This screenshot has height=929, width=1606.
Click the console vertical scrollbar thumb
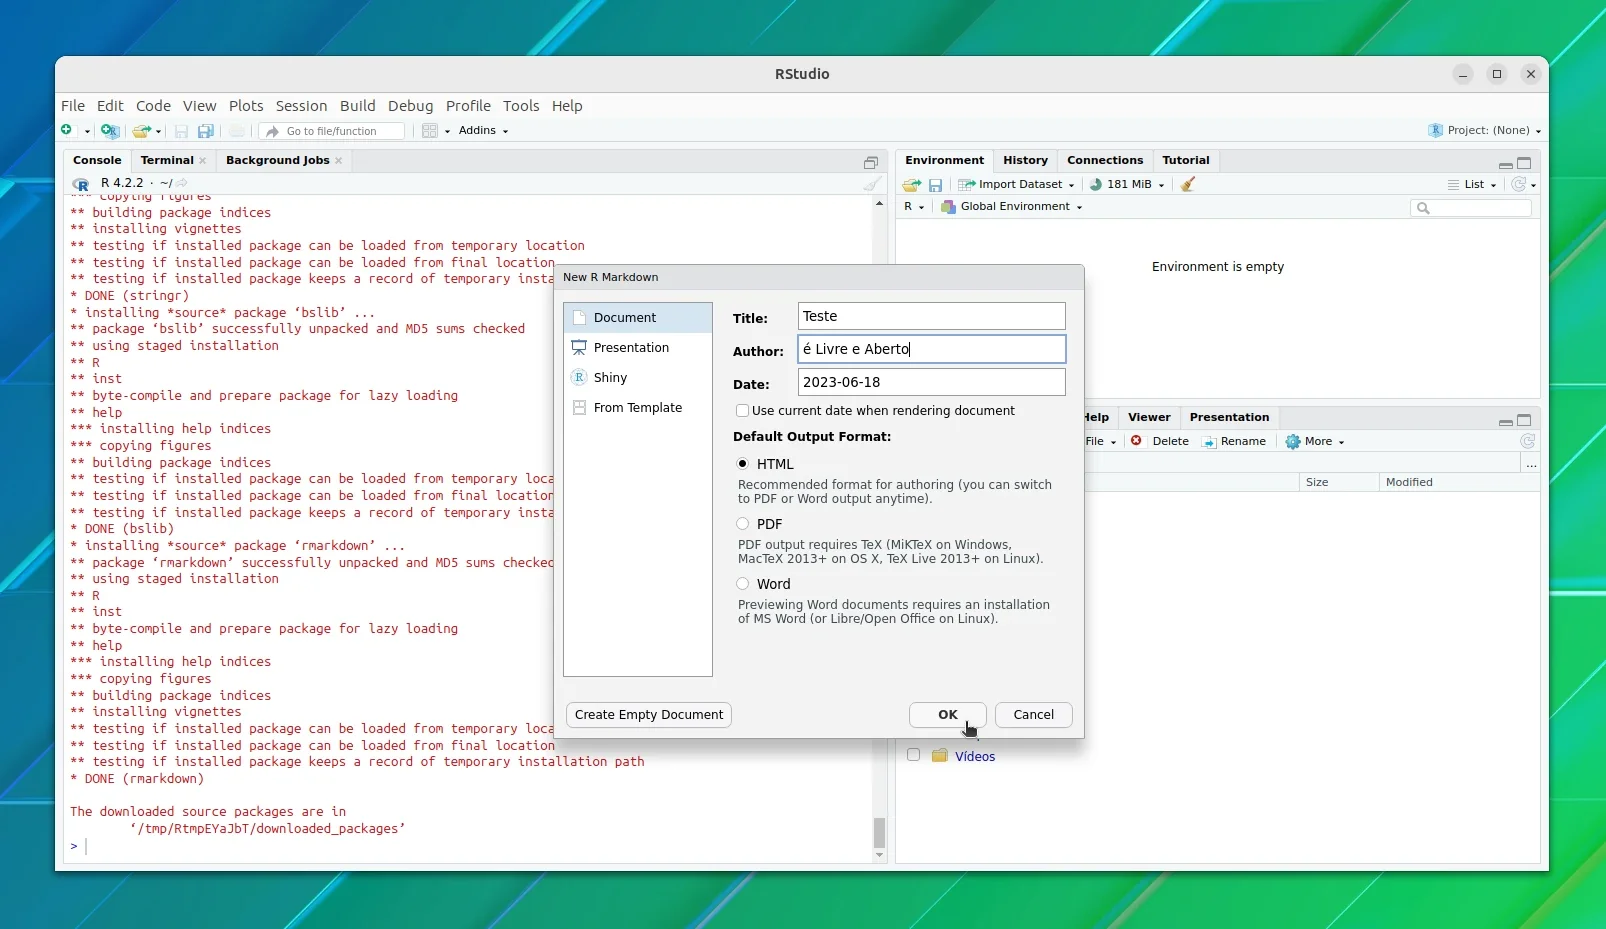click(x=880, y=832)
